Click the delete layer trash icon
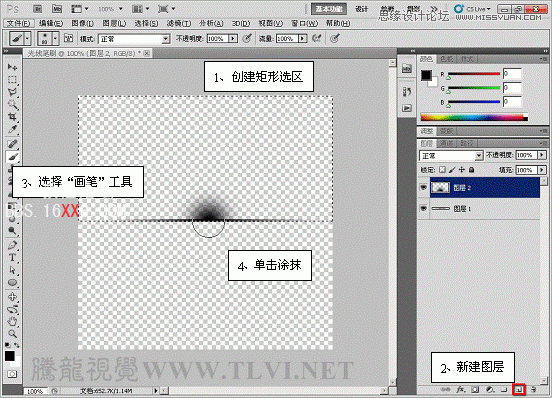 533,389
